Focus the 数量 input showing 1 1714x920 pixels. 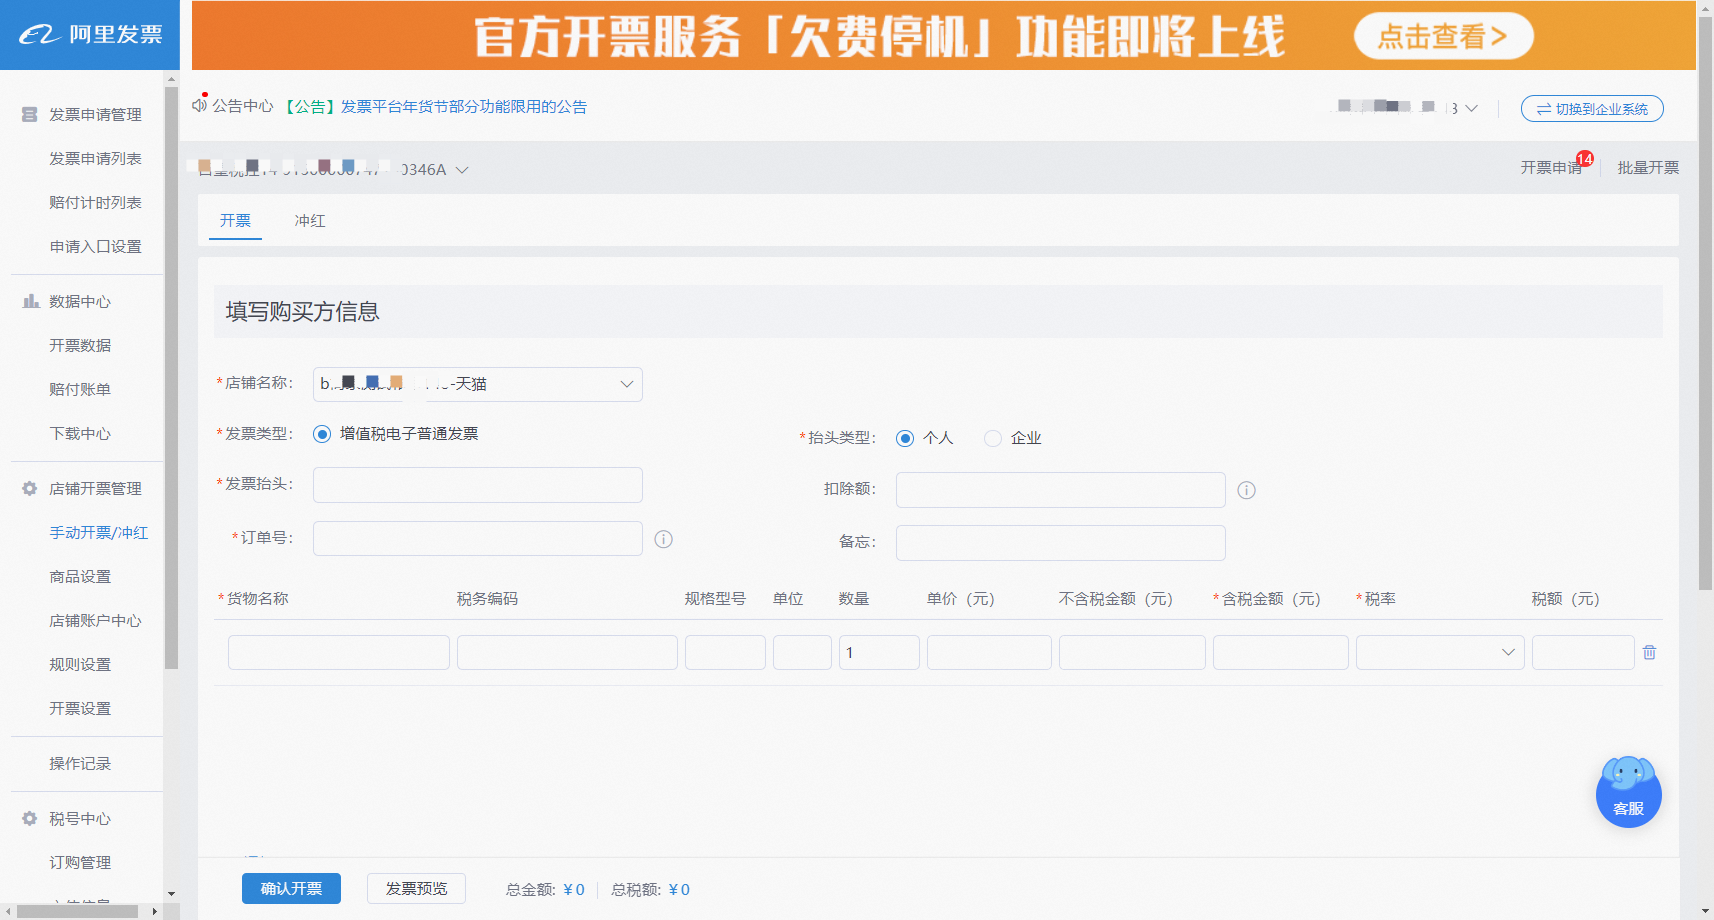[879, 652]
